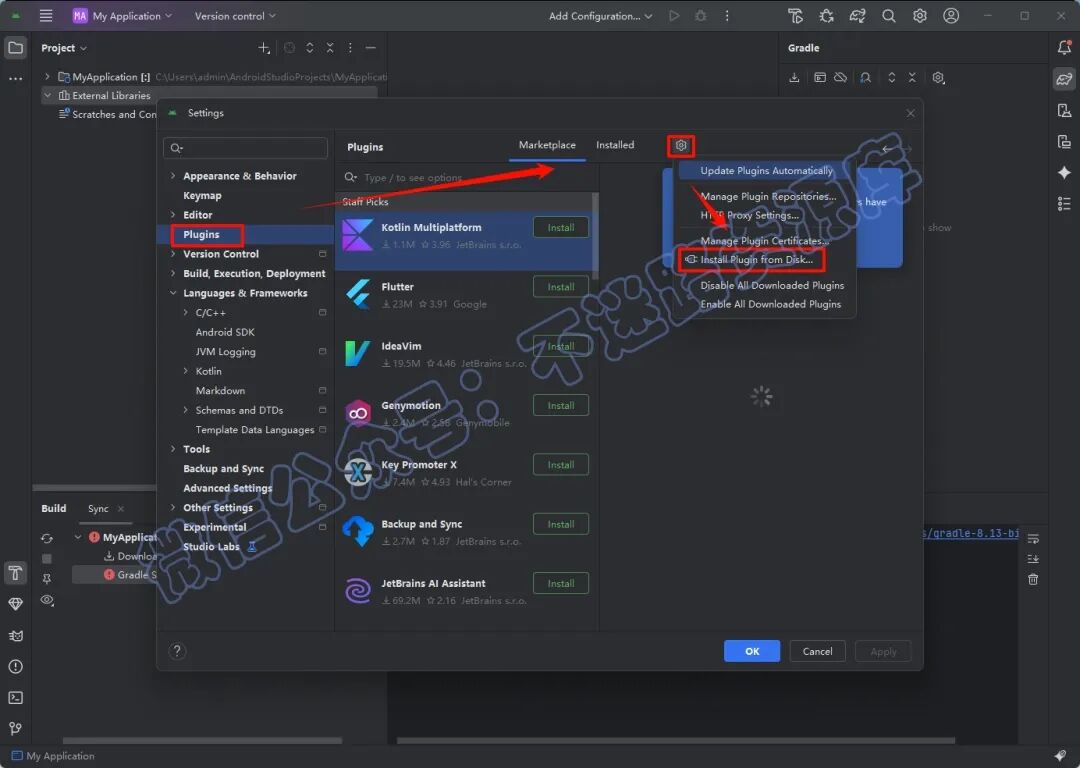This screenshot has height=768, width=1080.
Task: Click the Settings dialog help question mark
Action: coord(177,651)
